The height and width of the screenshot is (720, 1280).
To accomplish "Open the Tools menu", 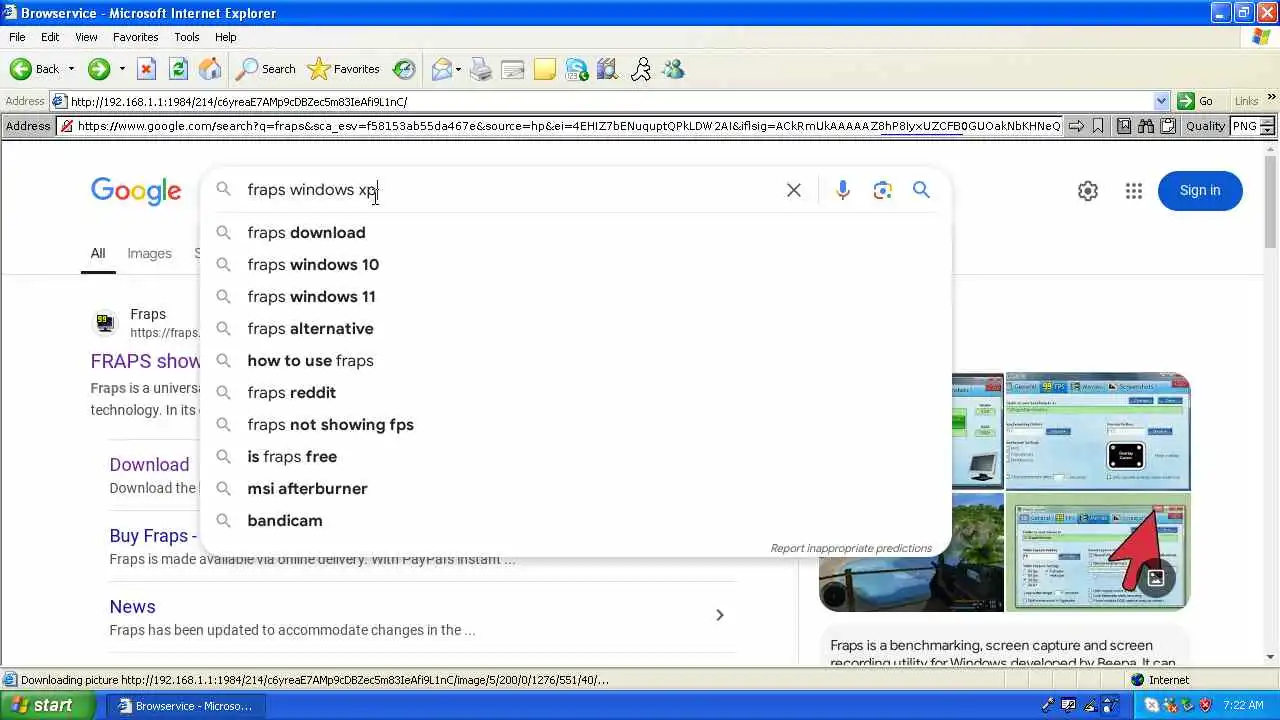I will click(187, 37).
